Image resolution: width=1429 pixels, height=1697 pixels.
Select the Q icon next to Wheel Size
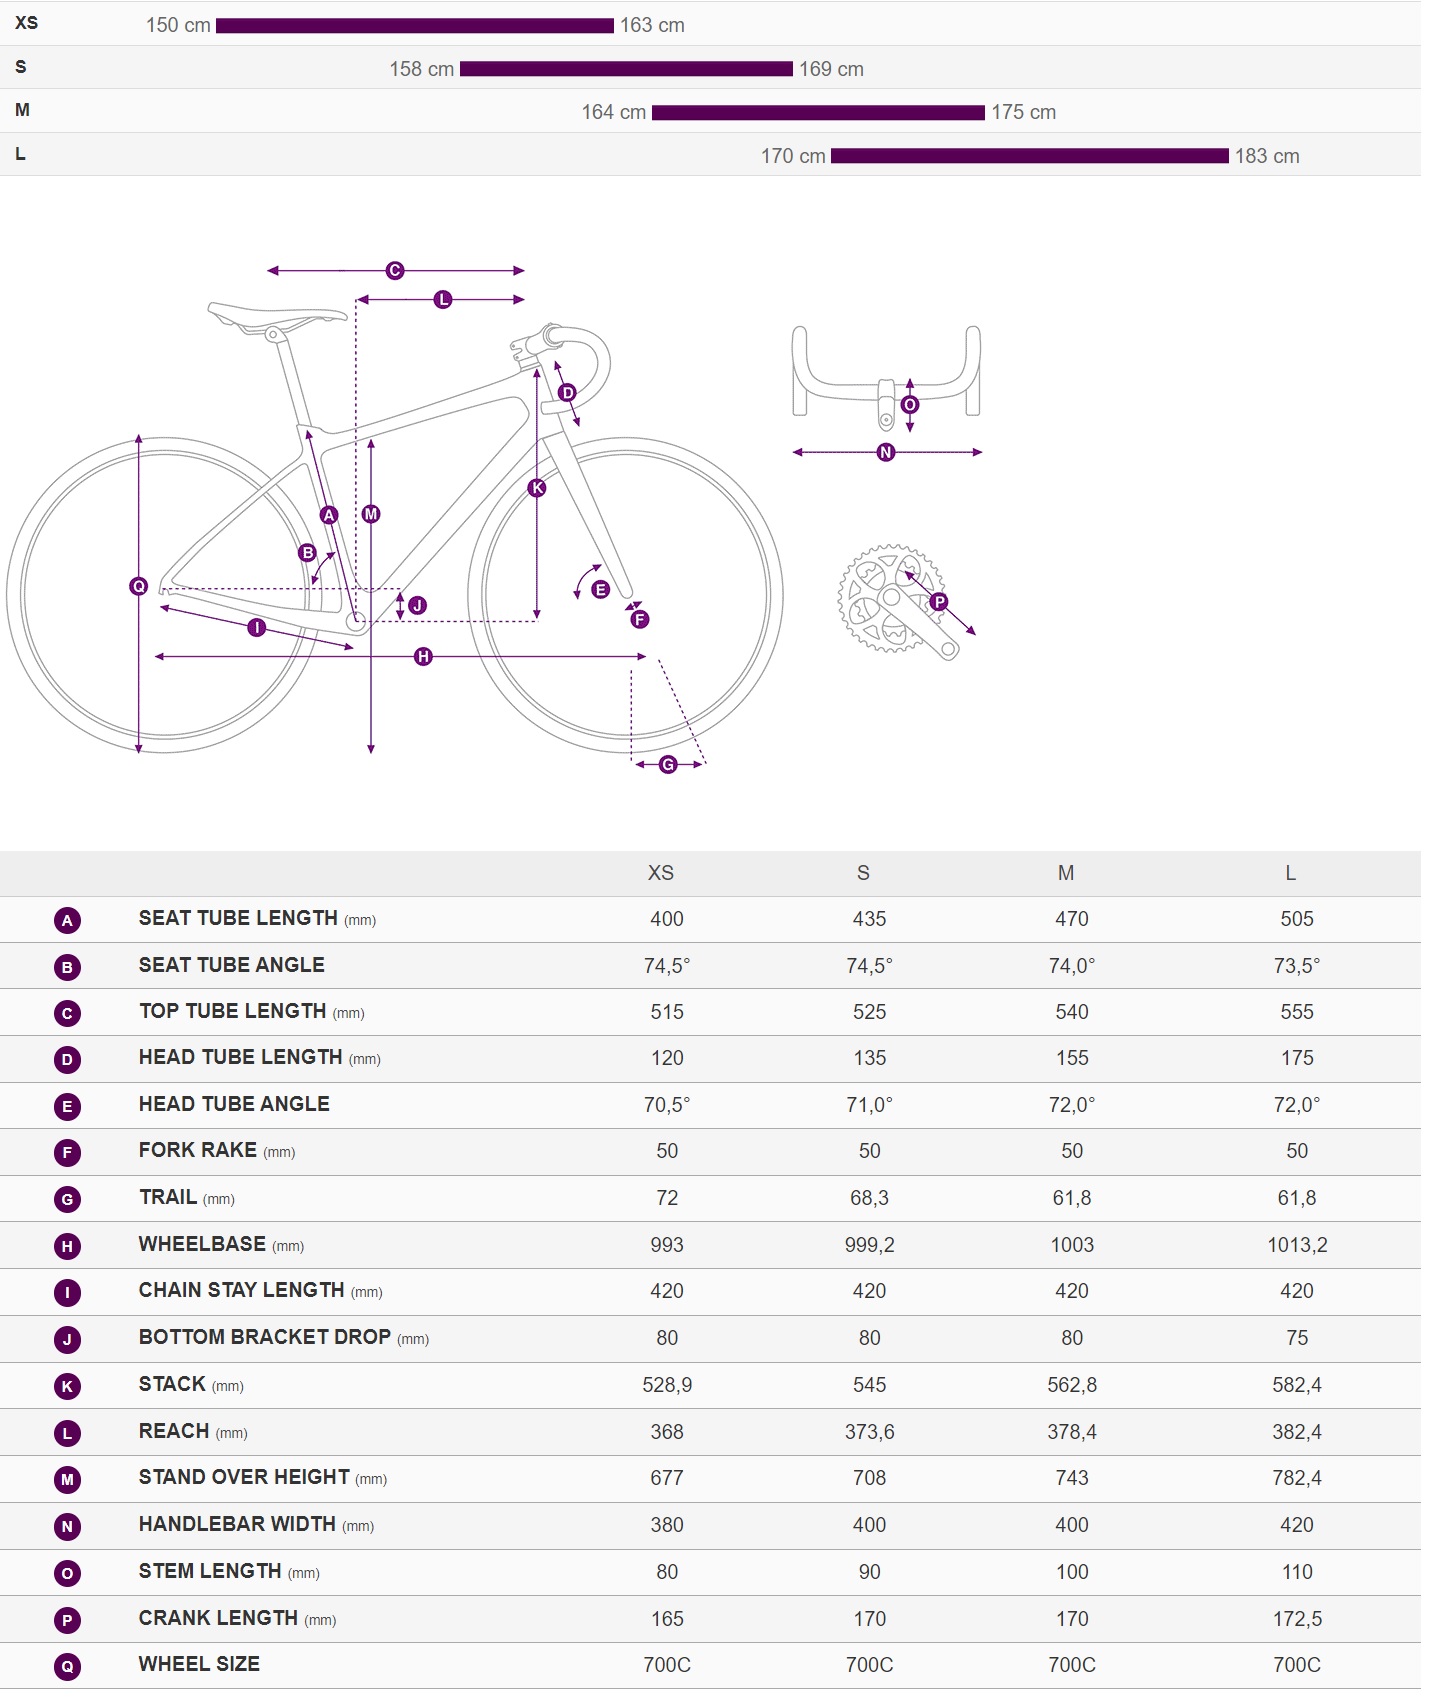coord(67,1666)
